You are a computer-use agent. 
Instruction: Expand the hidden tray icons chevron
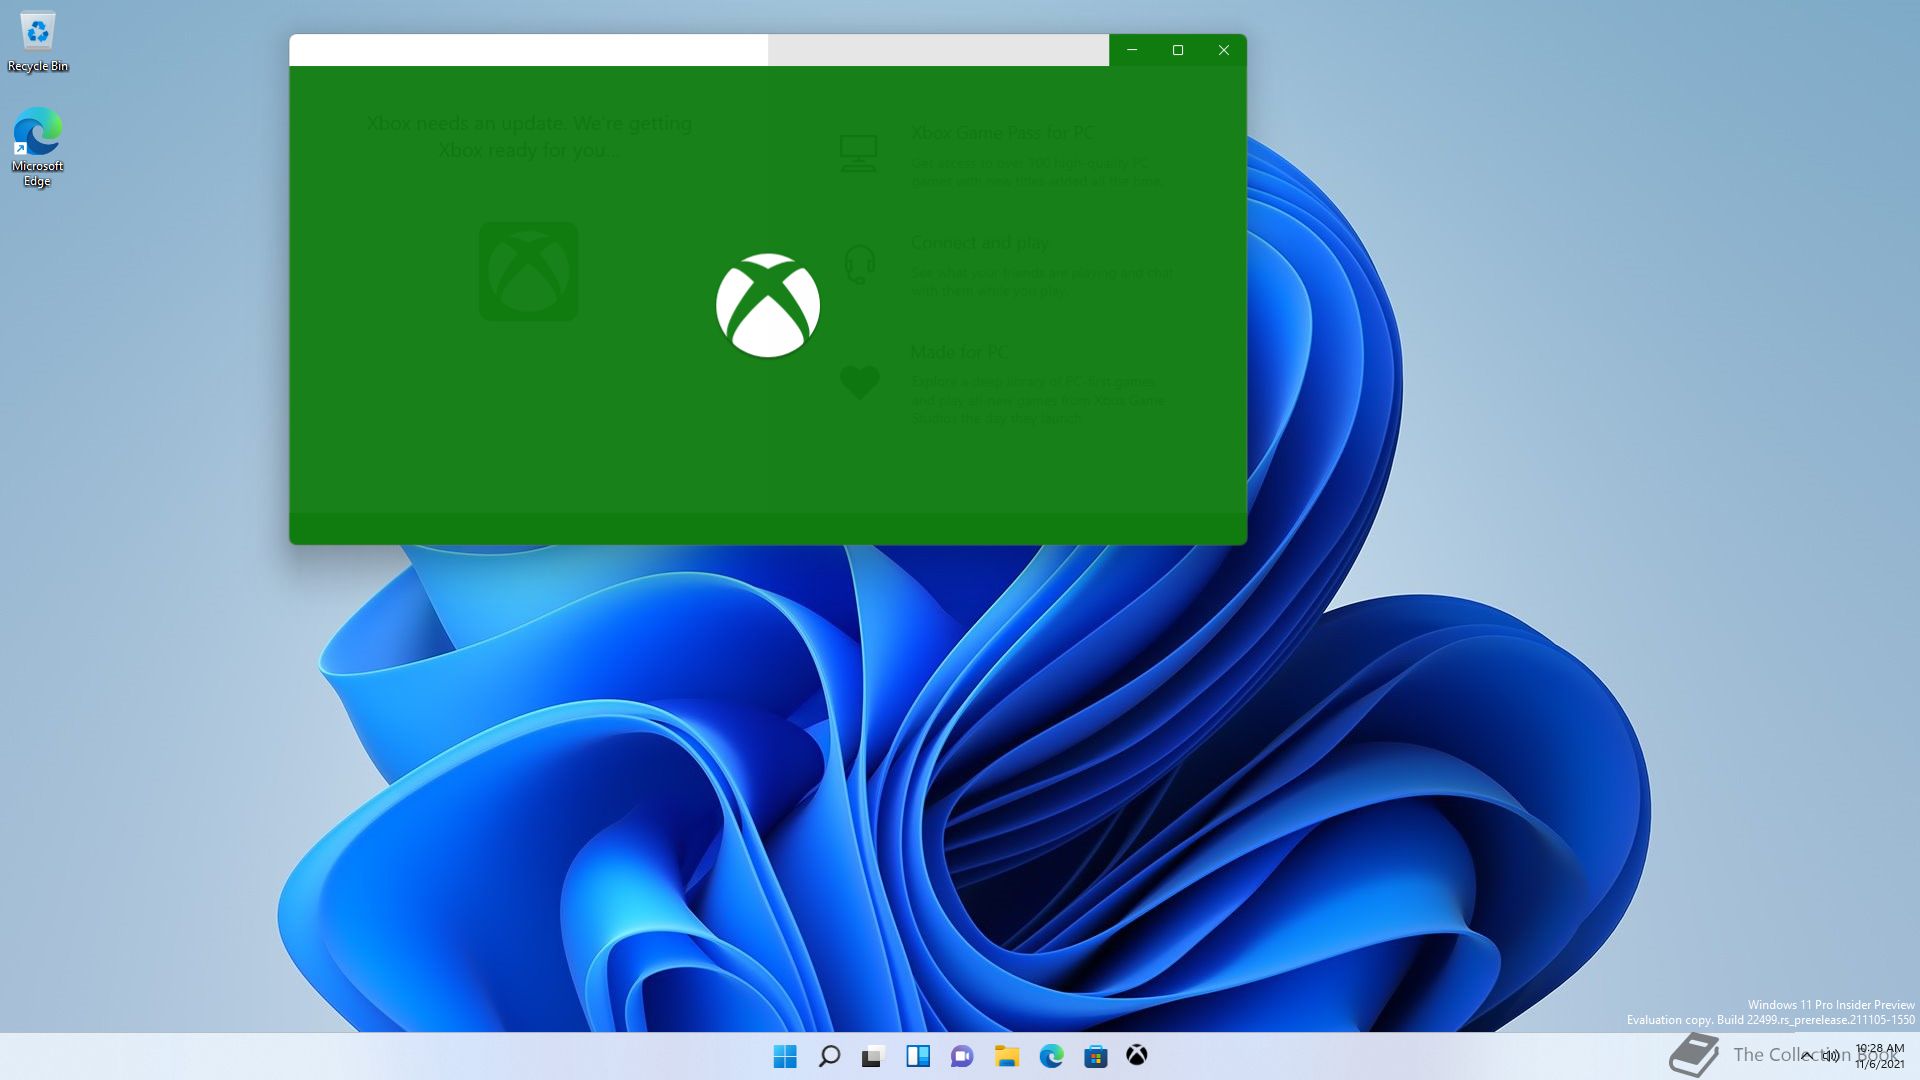click(x=1807, y=1056)
